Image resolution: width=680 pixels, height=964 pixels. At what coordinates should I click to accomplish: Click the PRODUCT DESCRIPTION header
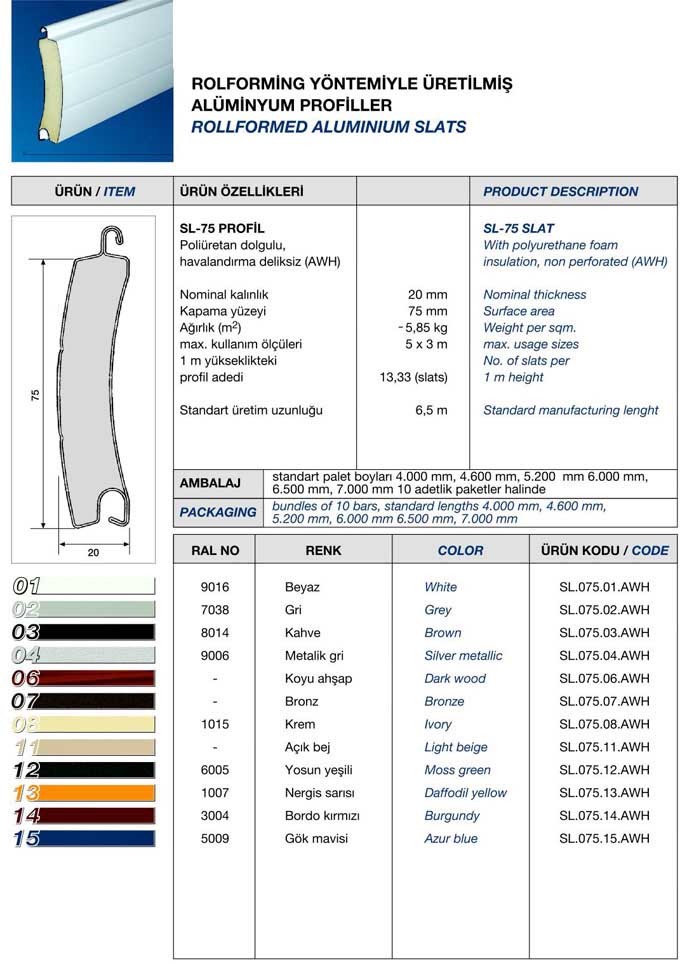(x=560, y=191)
